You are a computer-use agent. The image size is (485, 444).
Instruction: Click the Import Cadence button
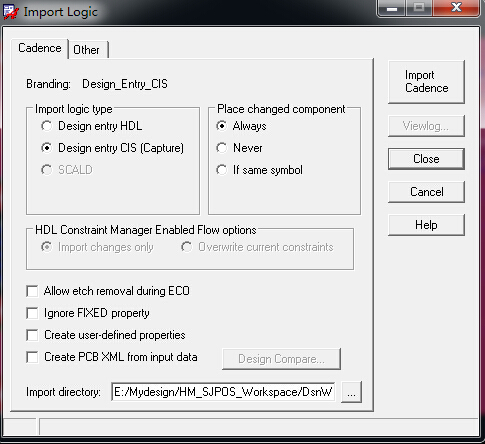pyautogui.click(x=426, y=82)
